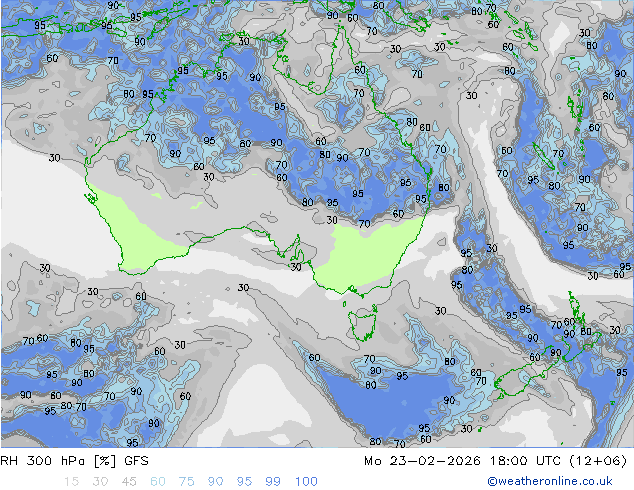Select legend value 75 in color scale
Screen dimensions: 634x490
click(186, 482)
